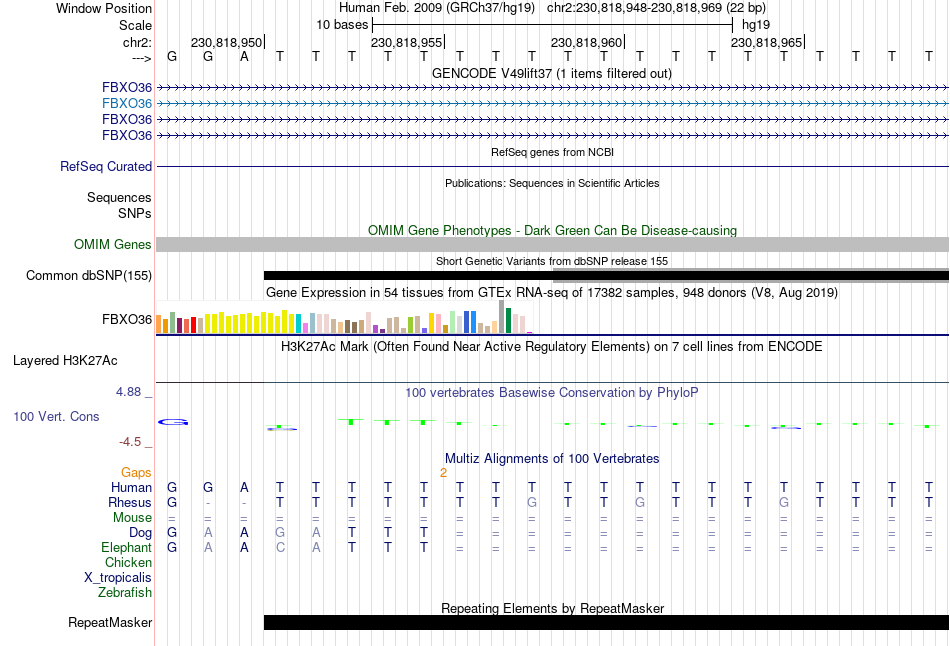Click the X_tropicalis species label
950x646 pixels.
(x=118, y=578)
